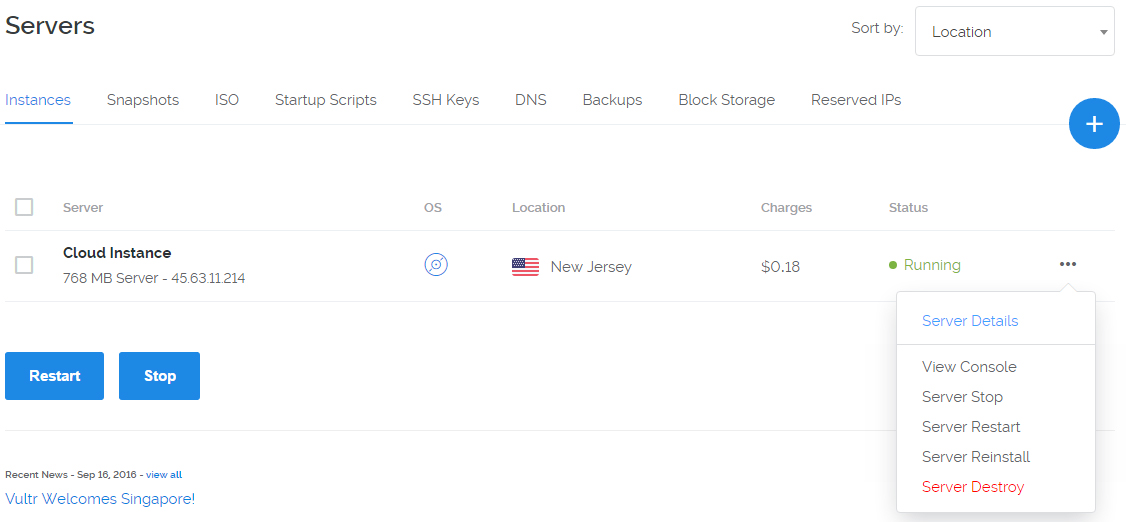
Task: Click the green Running status dot
Action: [x=893, y=266]
